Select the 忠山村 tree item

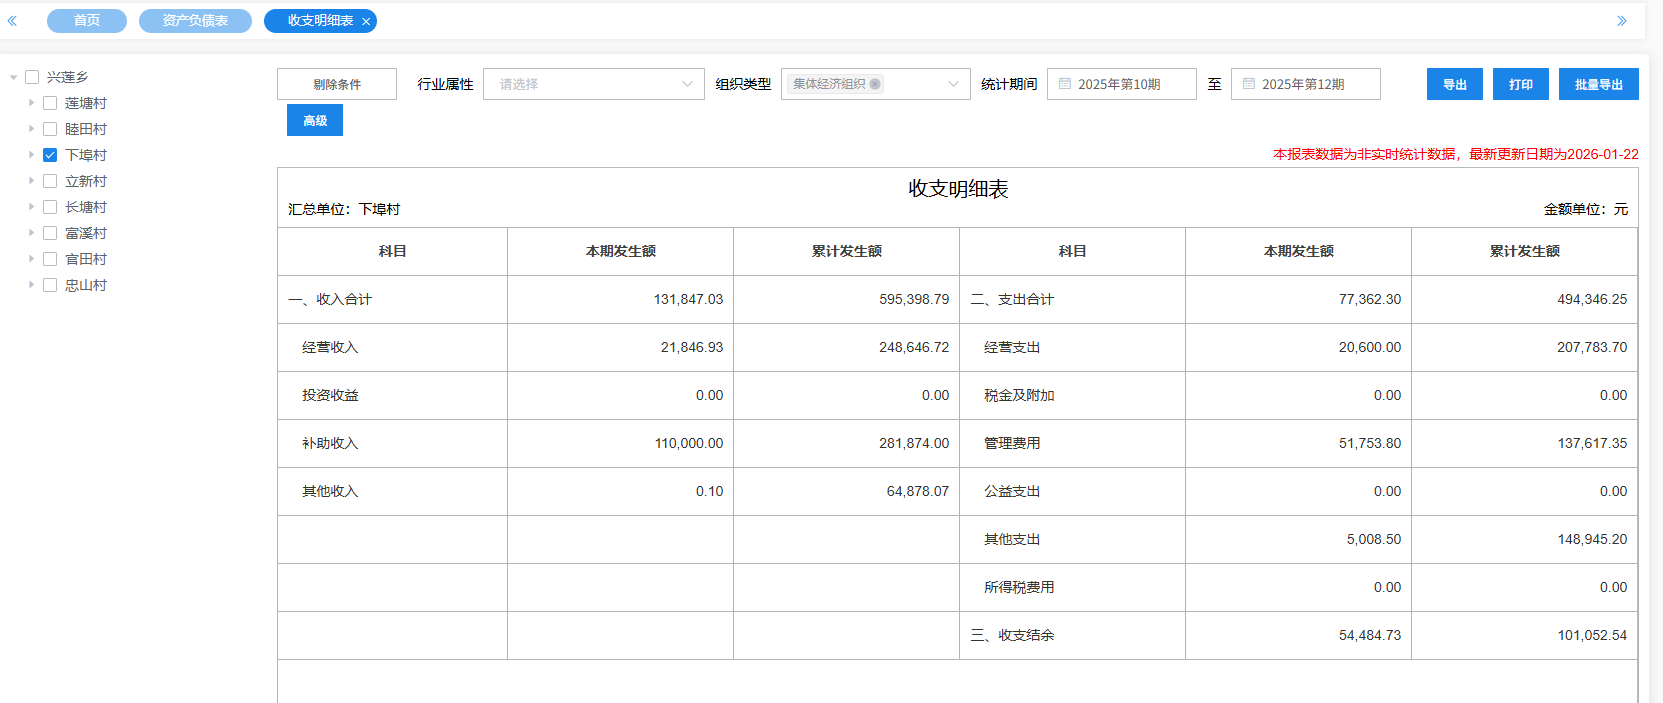[x=86, y=285]
